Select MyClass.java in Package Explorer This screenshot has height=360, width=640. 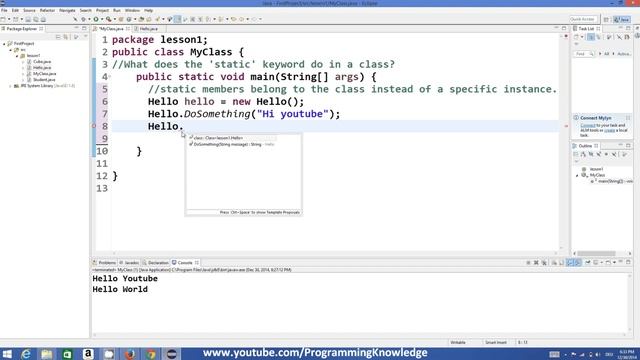(x=44, y=74)
